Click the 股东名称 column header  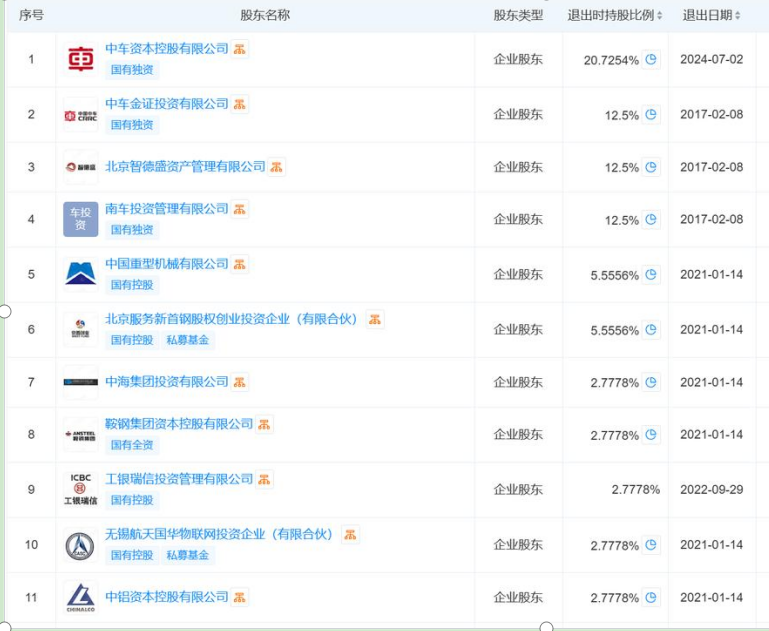point(265,16)
